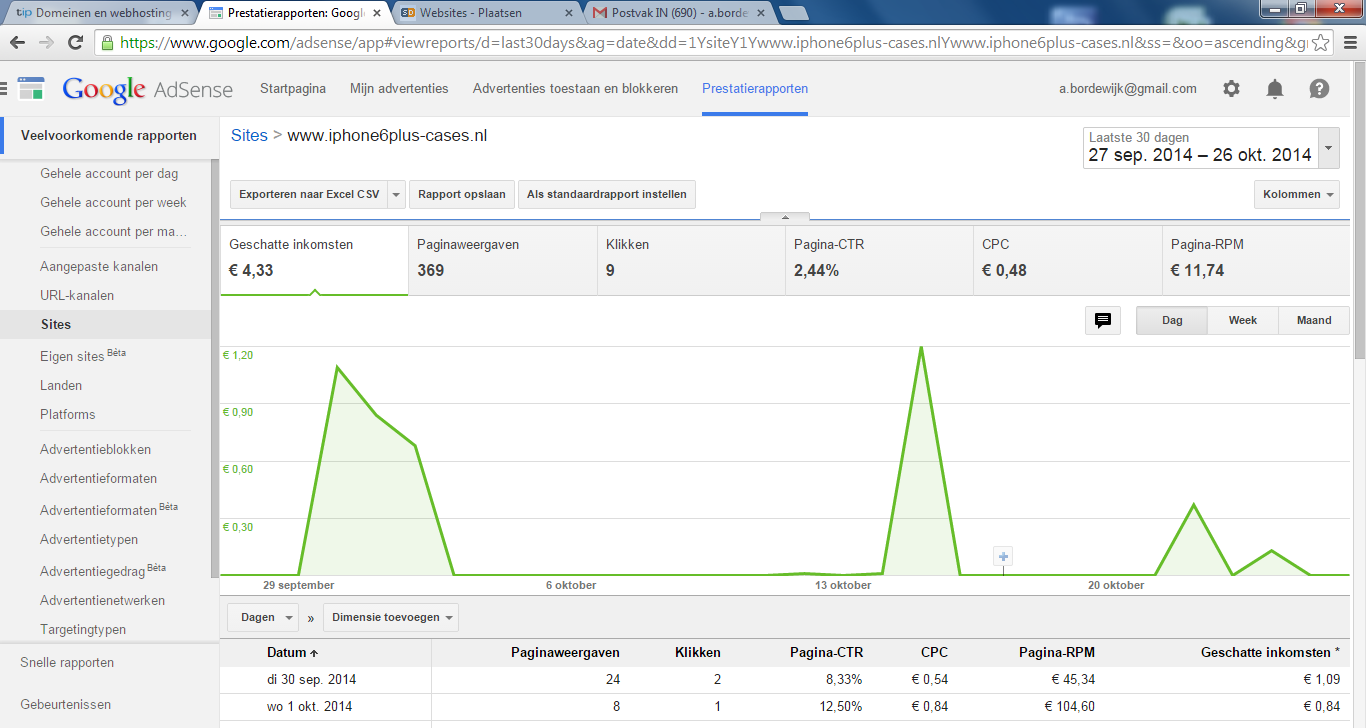This screenshot has width=1366, height=728.
Task: Click Als standaardrapport instellen
Action: pos(607,194)
